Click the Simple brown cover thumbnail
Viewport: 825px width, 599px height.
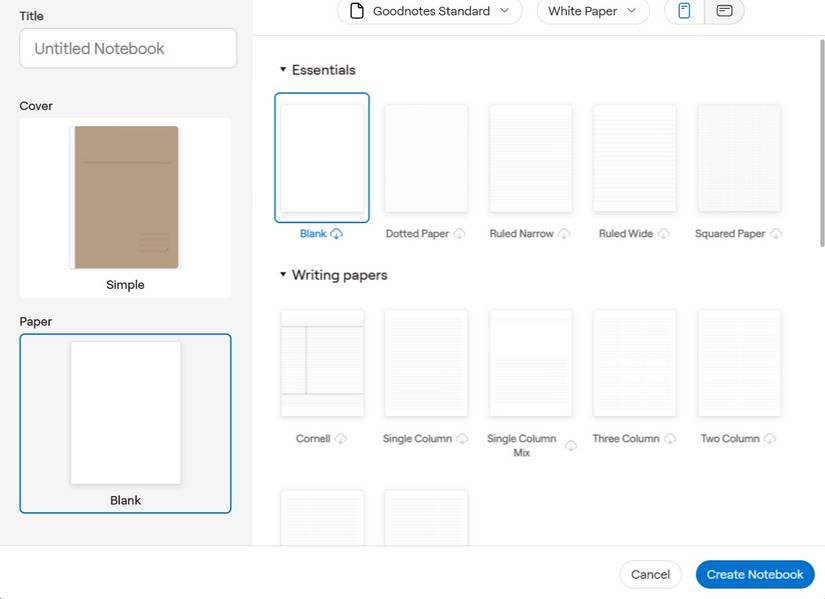tap(125, 196)
